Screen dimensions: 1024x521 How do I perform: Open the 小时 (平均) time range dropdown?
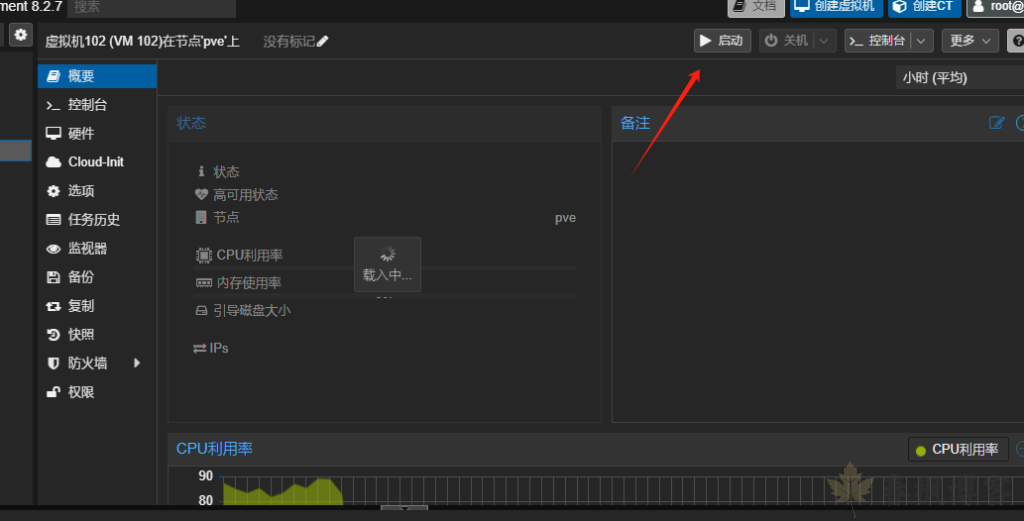click(x=960, y=78)
